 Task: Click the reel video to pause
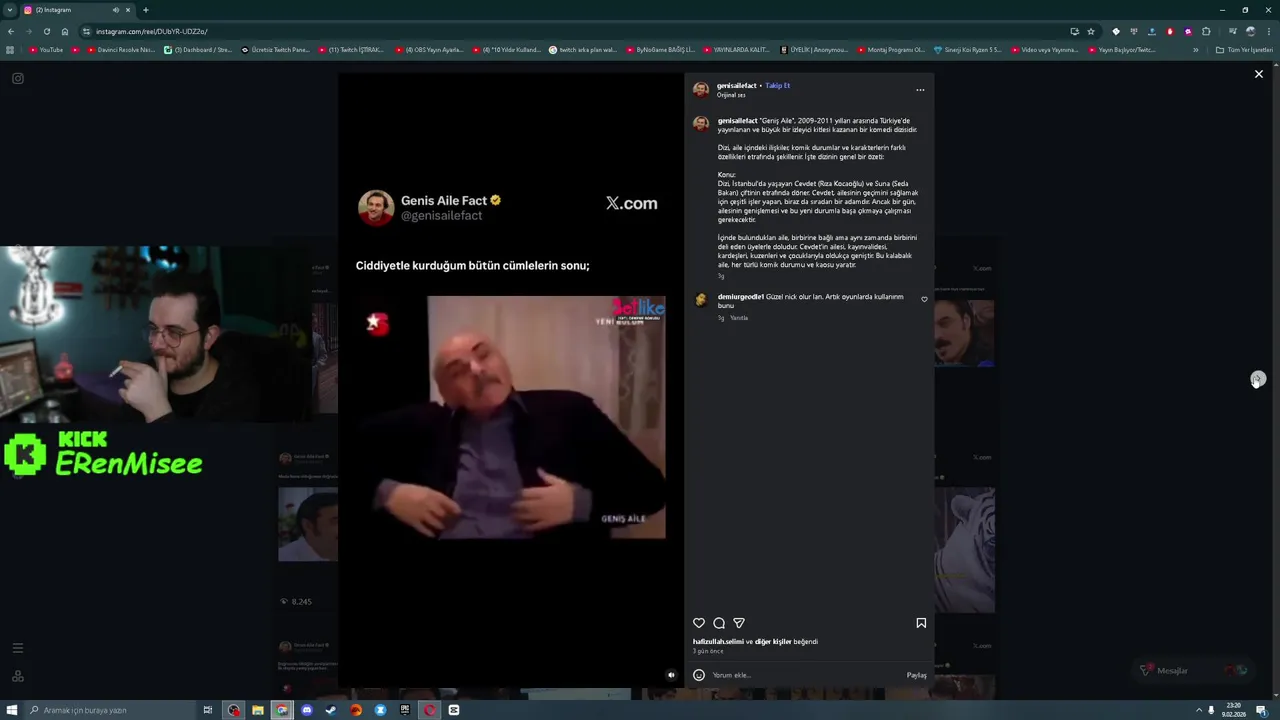(510, 380)
